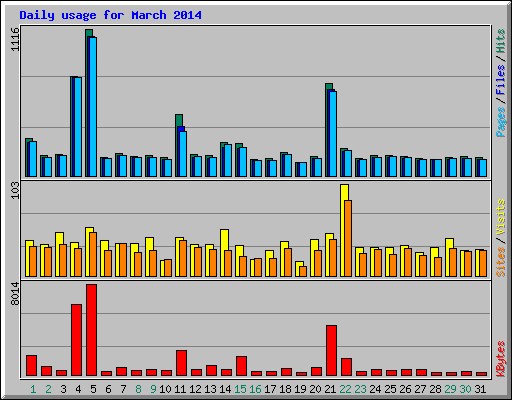Click day 14 on the x-axis
This screenshot has height=400, width=512.
click(x=225, y=389)
